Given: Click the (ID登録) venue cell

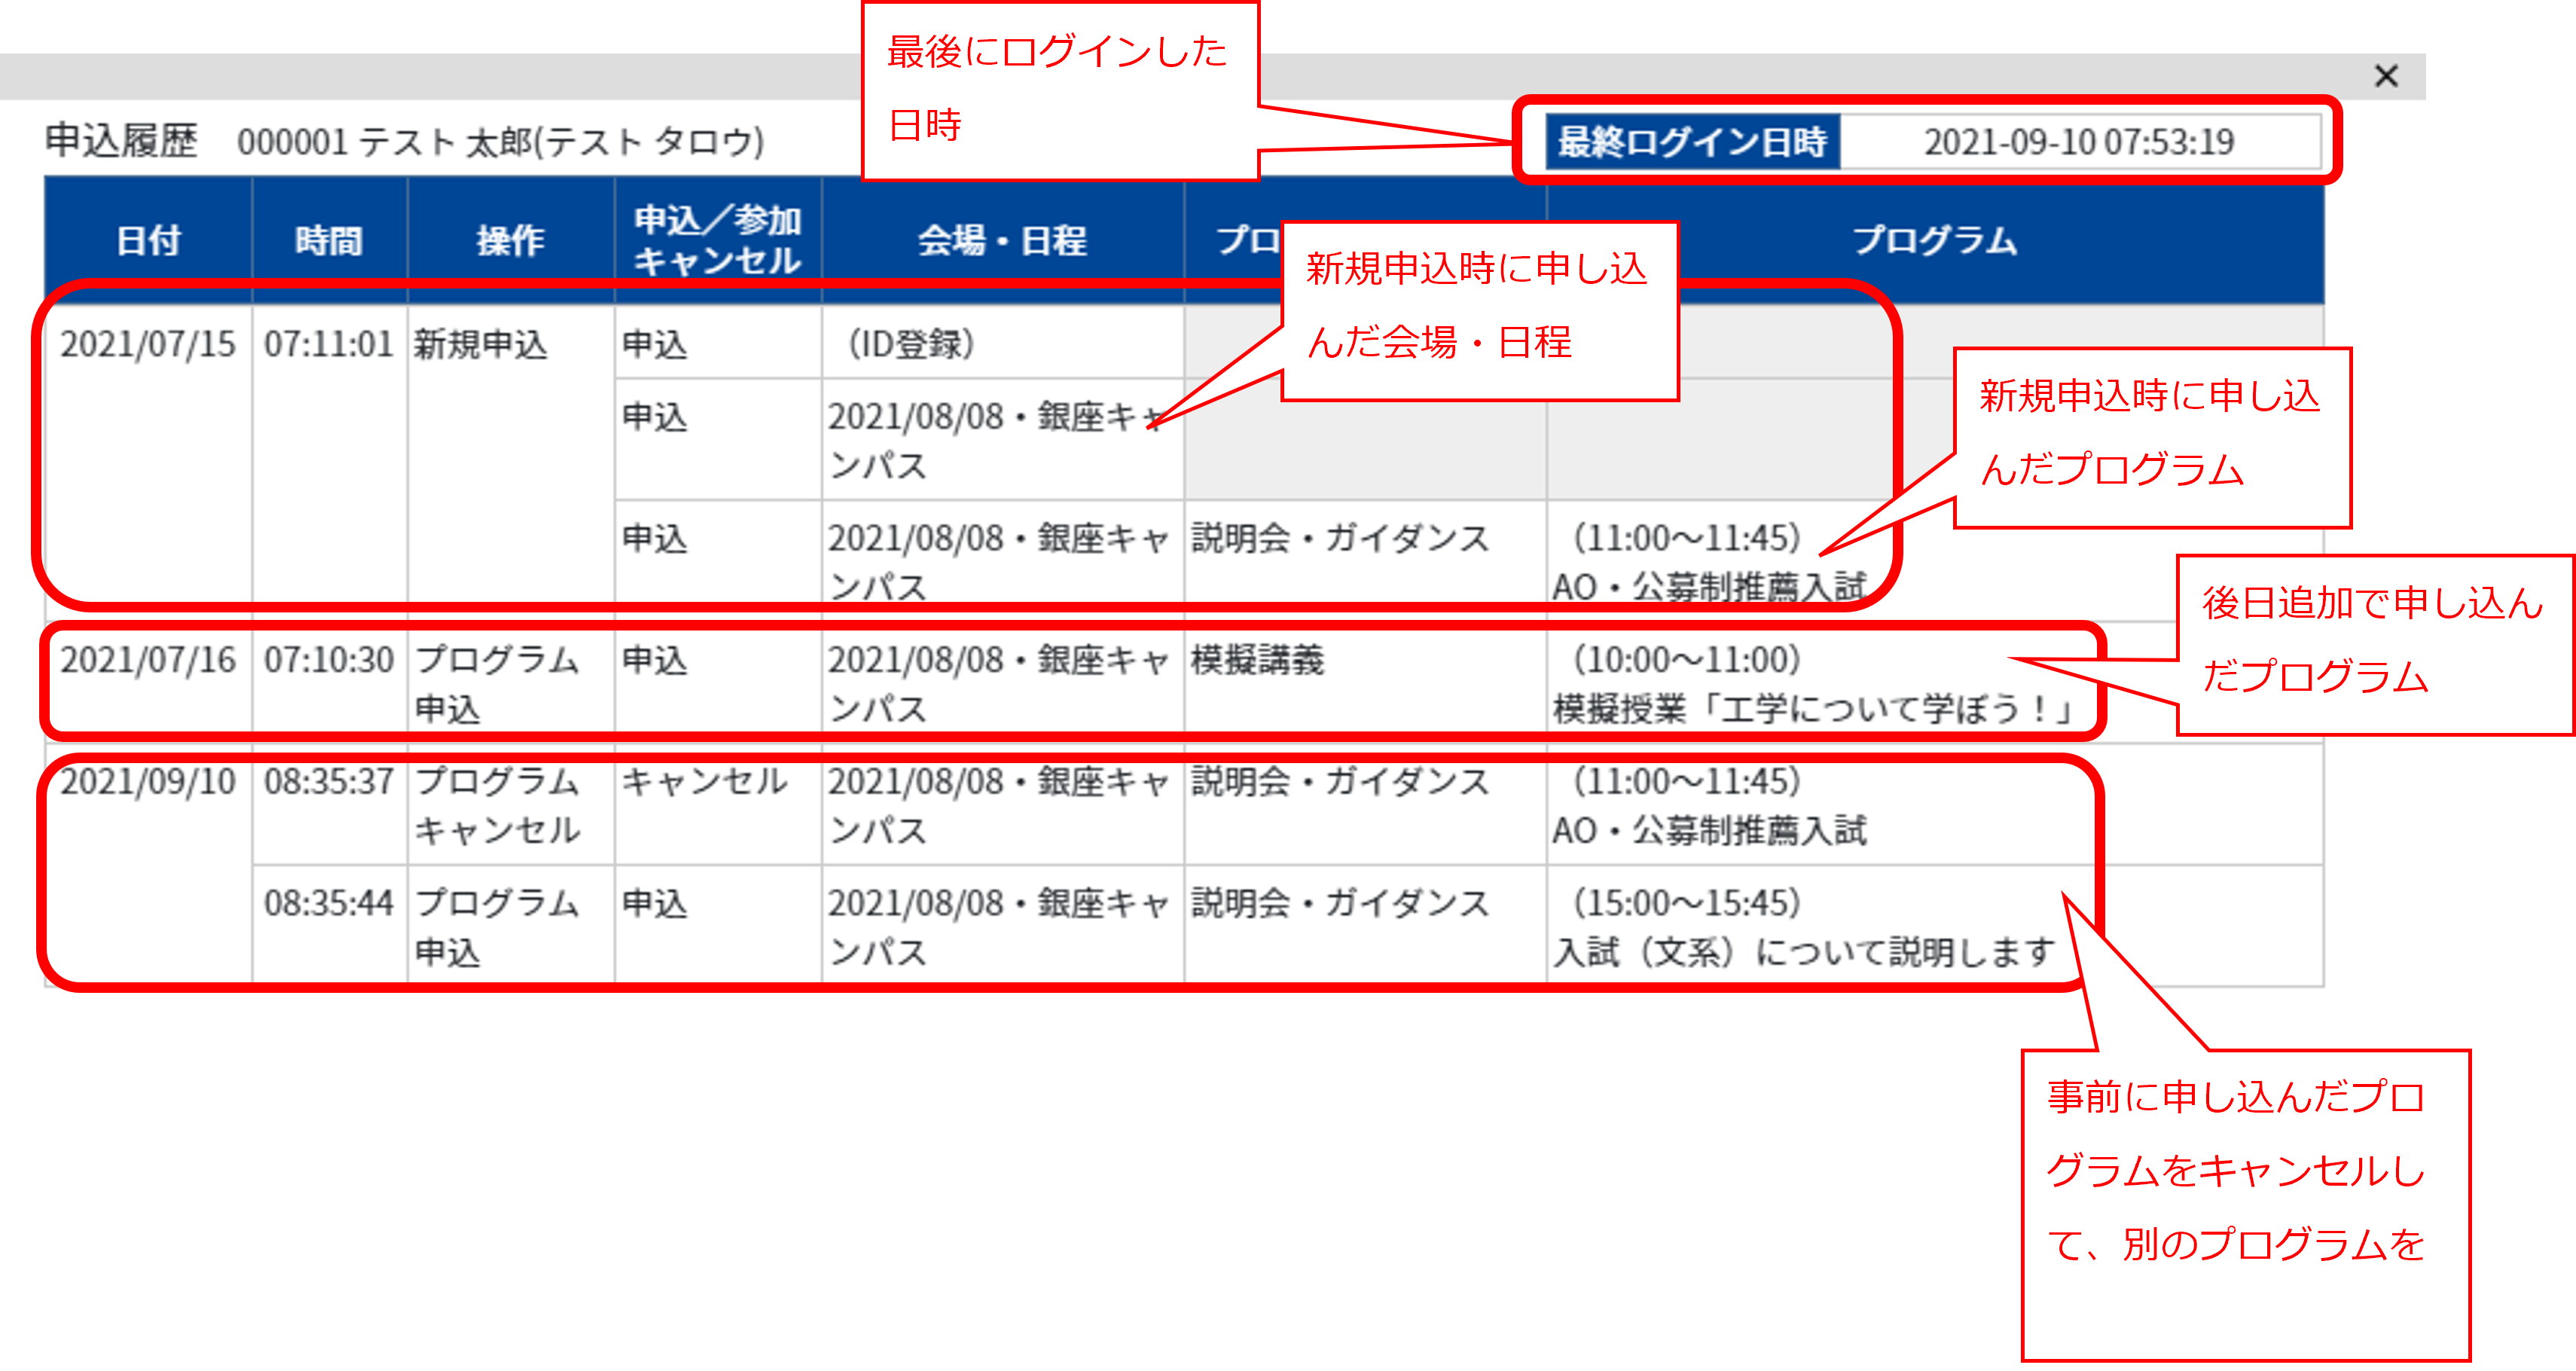Looking at the screenshot, I should tap(1002, 342).
